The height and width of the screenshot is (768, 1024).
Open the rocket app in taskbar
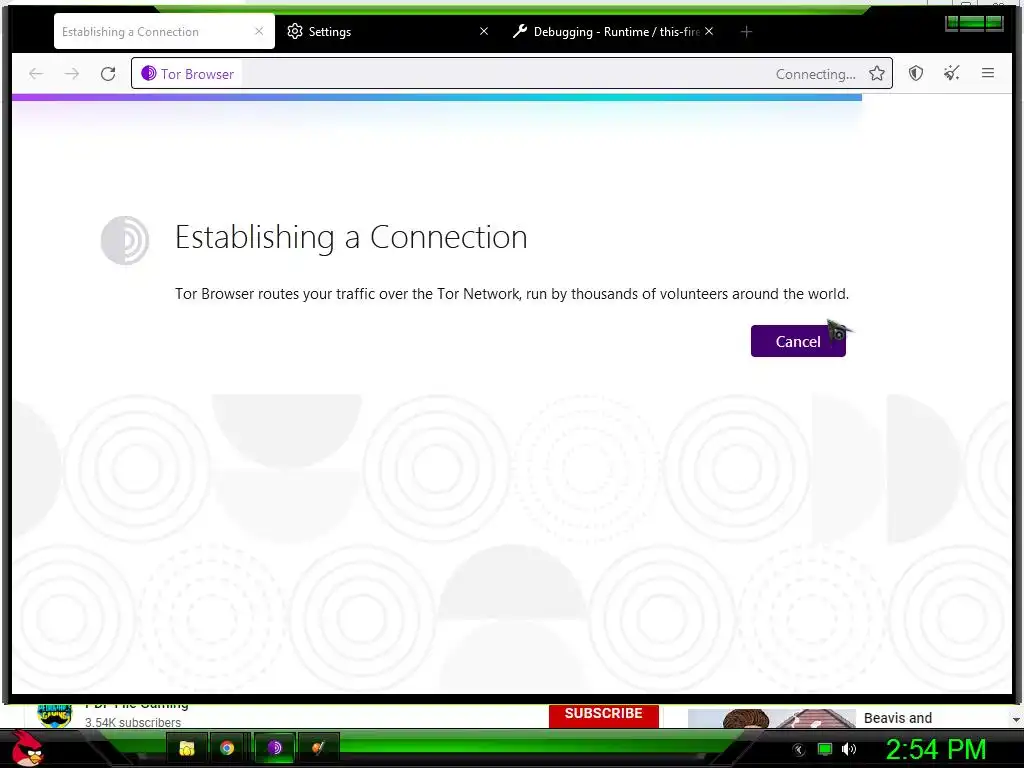318,748
